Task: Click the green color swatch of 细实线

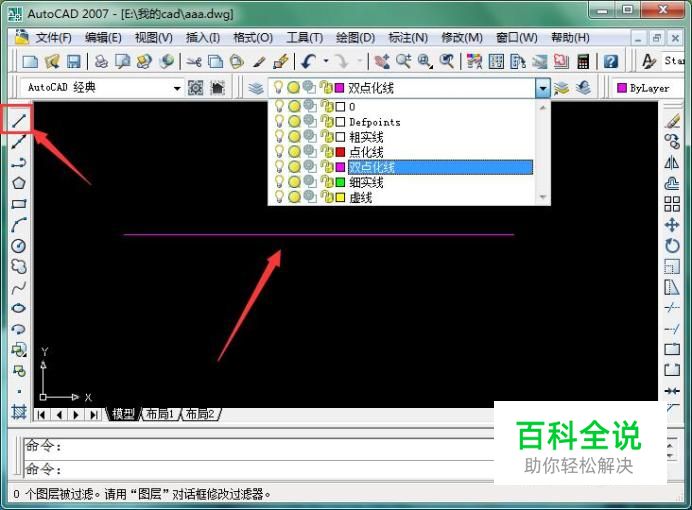Action: pos(340,182)
